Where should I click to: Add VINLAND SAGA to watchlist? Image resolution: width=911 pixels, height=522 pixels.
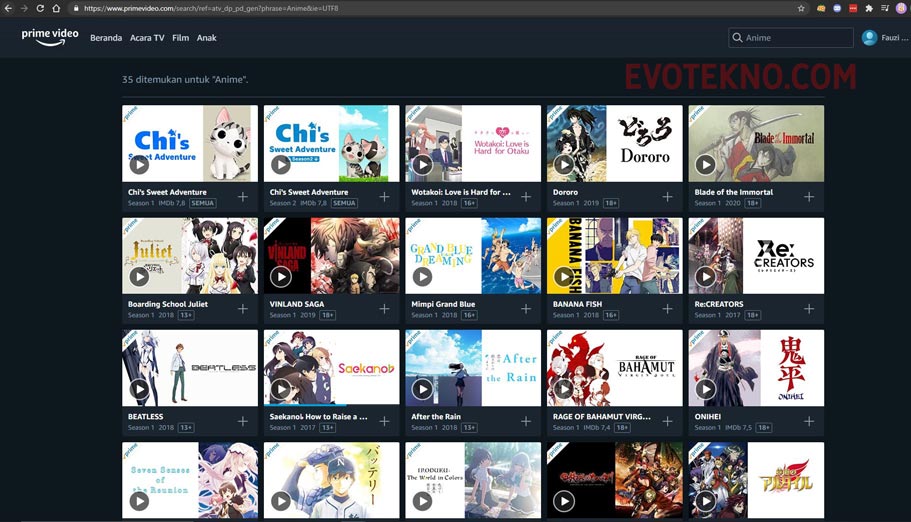[x=385, y=309]
